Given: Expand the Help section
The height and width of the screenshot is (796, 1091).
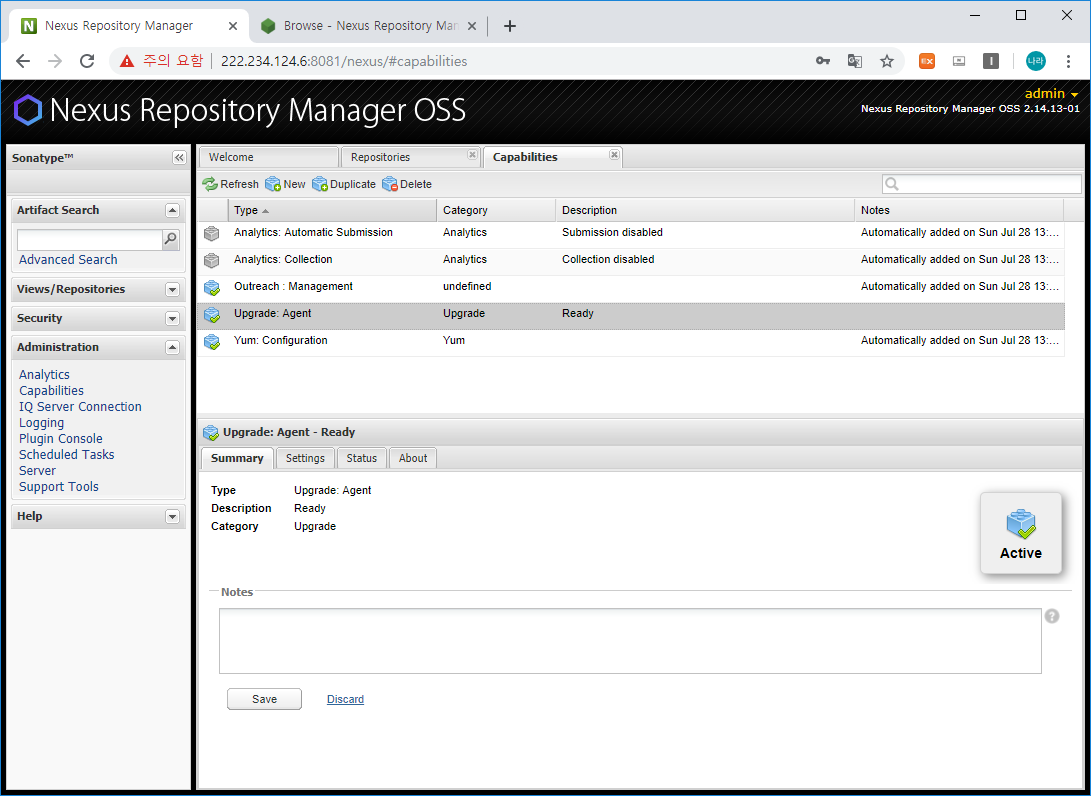Looking at the screenshot, I should pos(172,516).
